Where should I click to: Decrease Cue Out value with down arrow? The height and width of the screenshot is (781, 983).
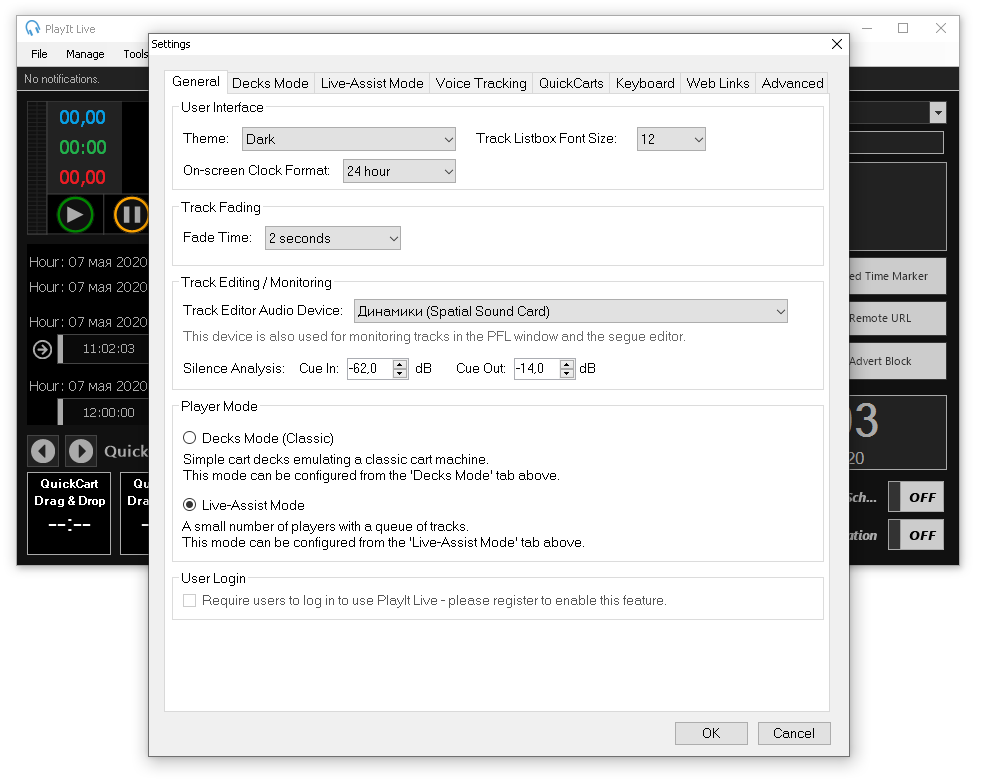567,373
